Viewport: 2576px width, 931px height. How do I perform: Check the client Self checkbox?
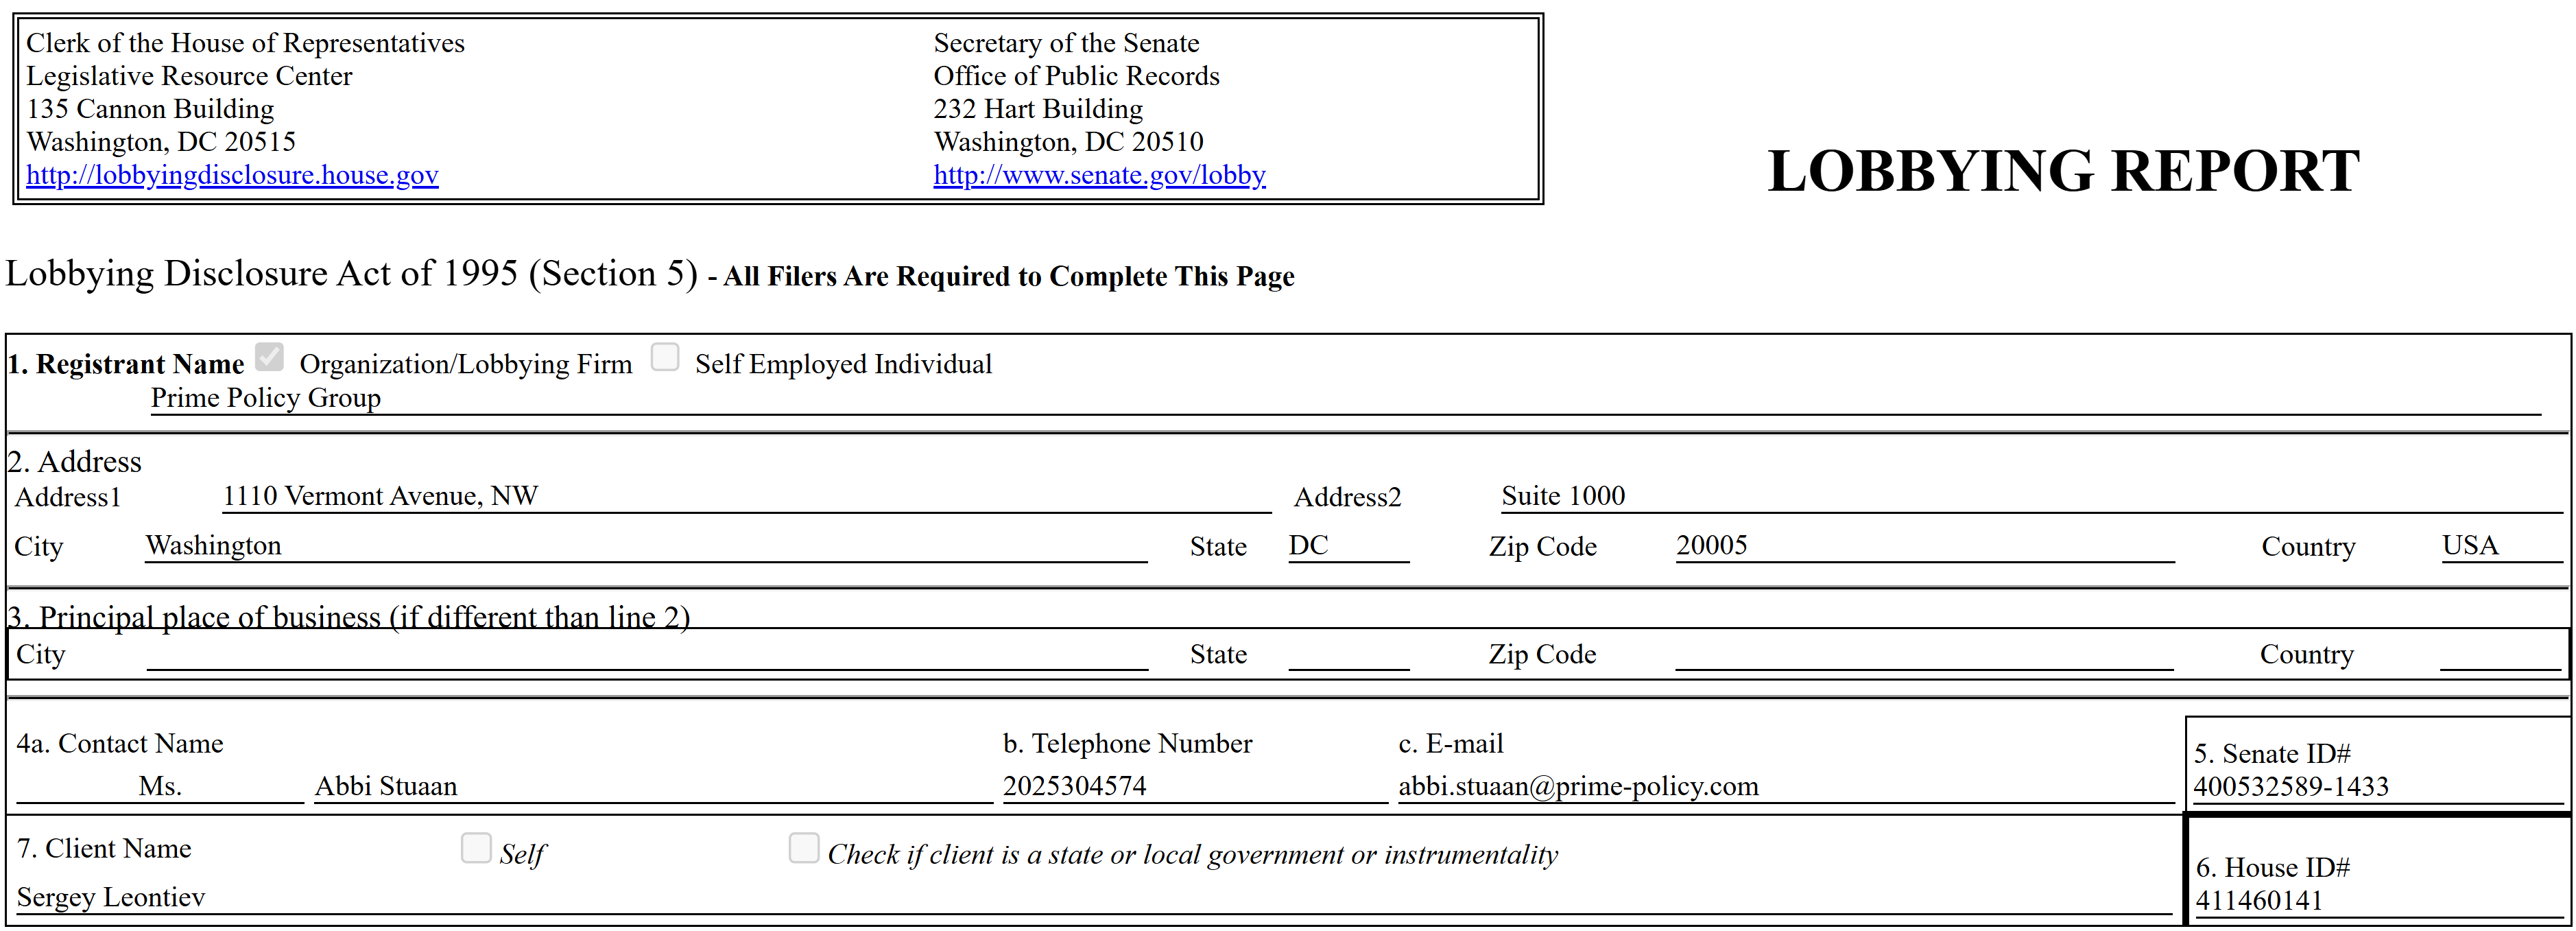click(x=476, y=848)
